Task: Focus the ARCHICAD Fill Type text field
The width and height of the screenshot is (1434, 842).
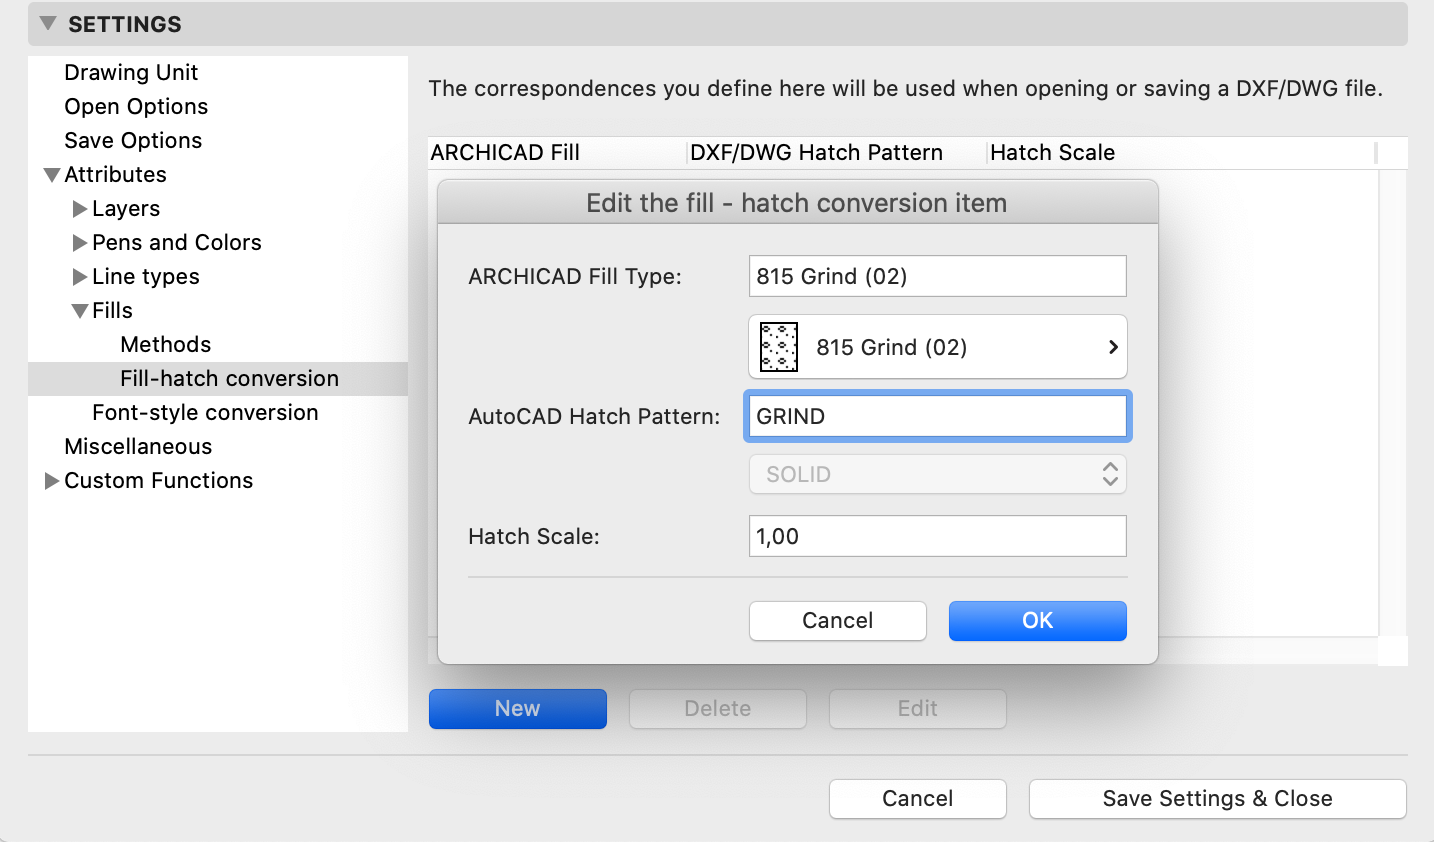Action: pyautogui.click(x=938, y=276)
